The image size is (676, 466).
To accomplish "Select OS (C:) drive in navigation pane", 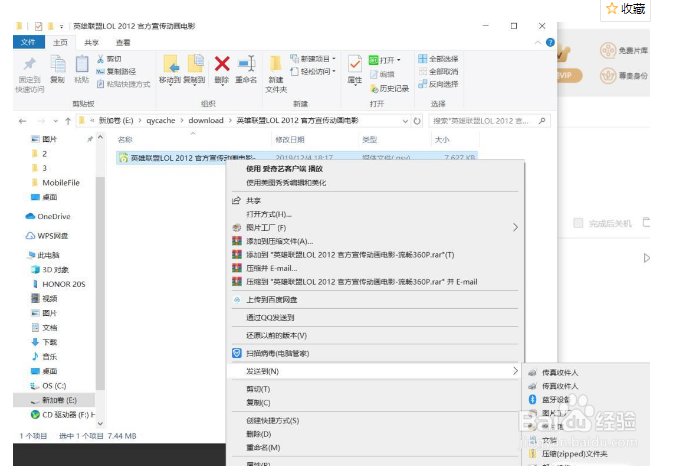I will tap(48, 386).
